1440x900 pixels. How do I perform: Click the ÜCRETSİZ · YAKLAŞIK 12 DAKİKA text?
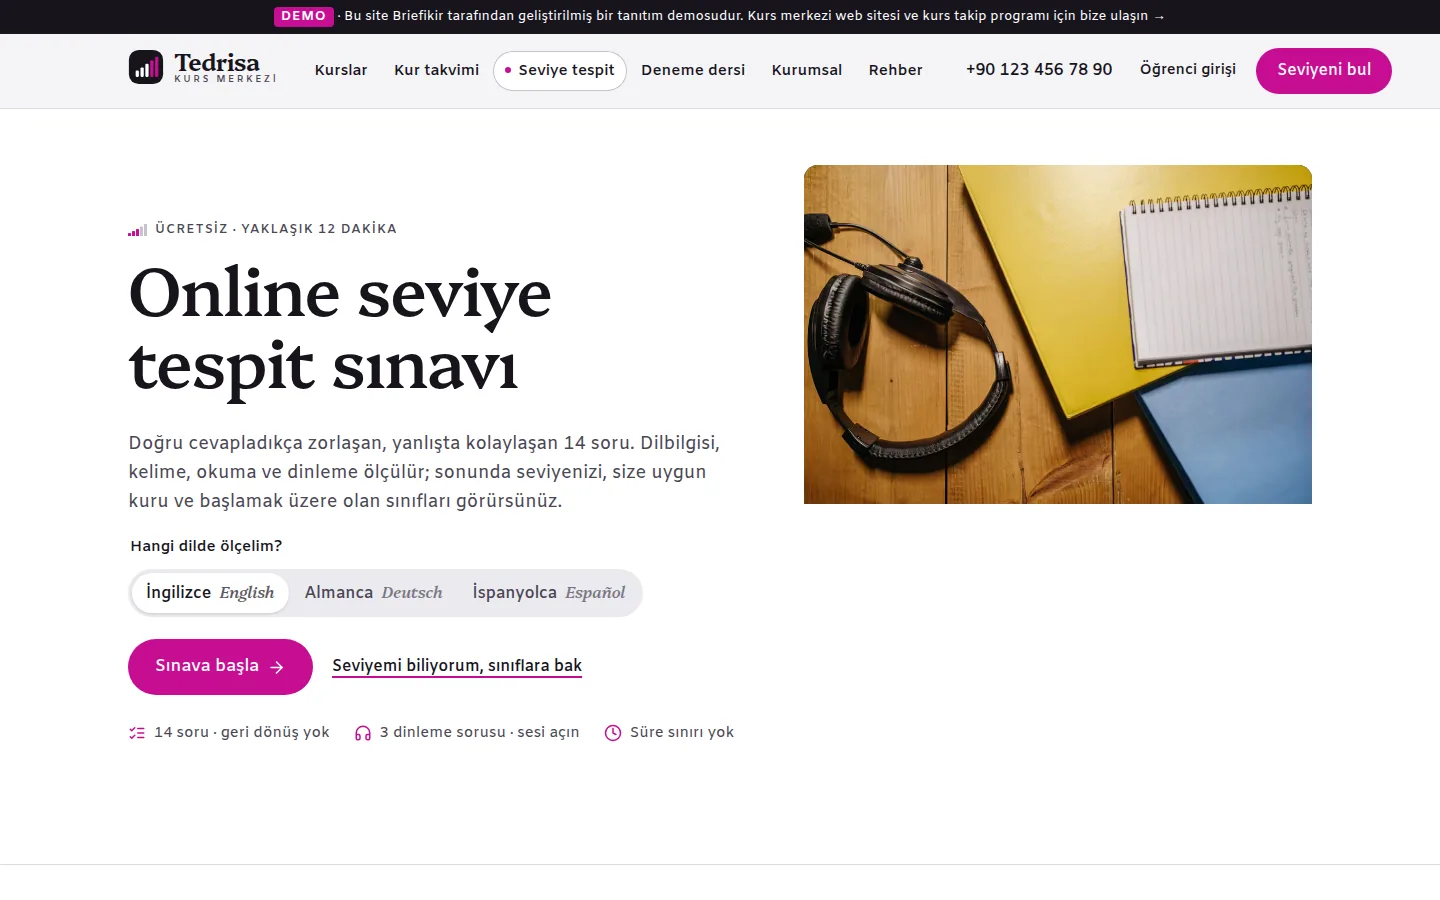click(276, 229)
